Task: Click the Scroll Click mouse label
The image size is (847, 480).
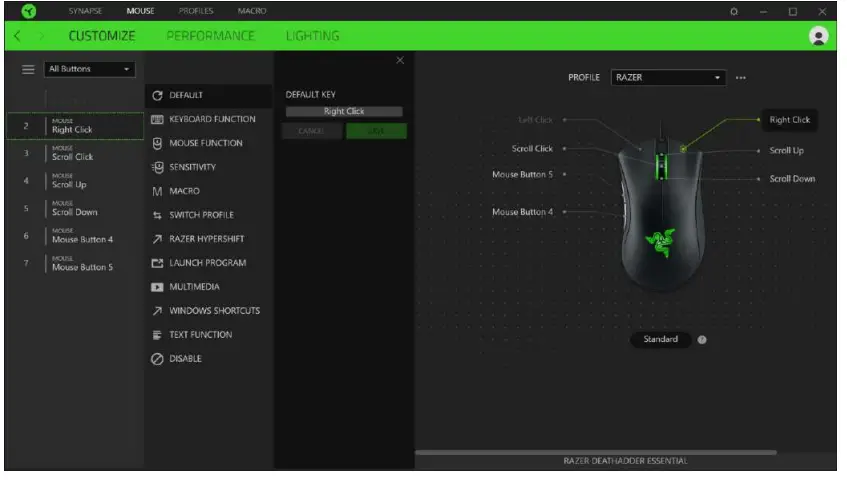Action: click(x=532, y=148)
